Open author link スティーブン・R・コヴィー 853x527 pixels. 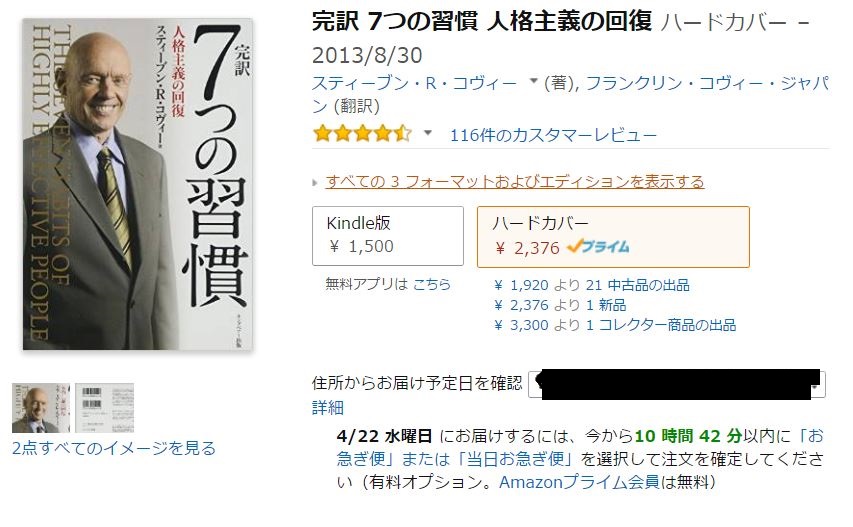[x=415, y=83]
